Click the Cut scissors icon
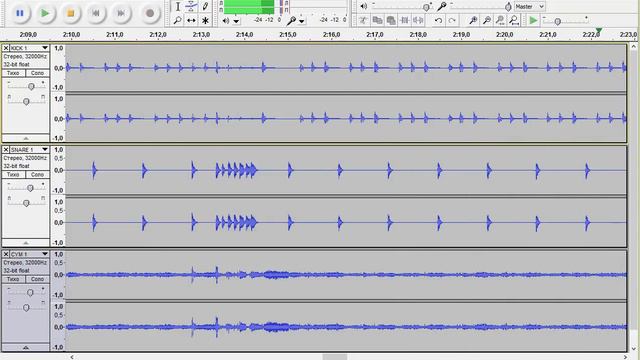Image resolution: width=640 pixels, height=360 pixels. click(x=363, y=20)
